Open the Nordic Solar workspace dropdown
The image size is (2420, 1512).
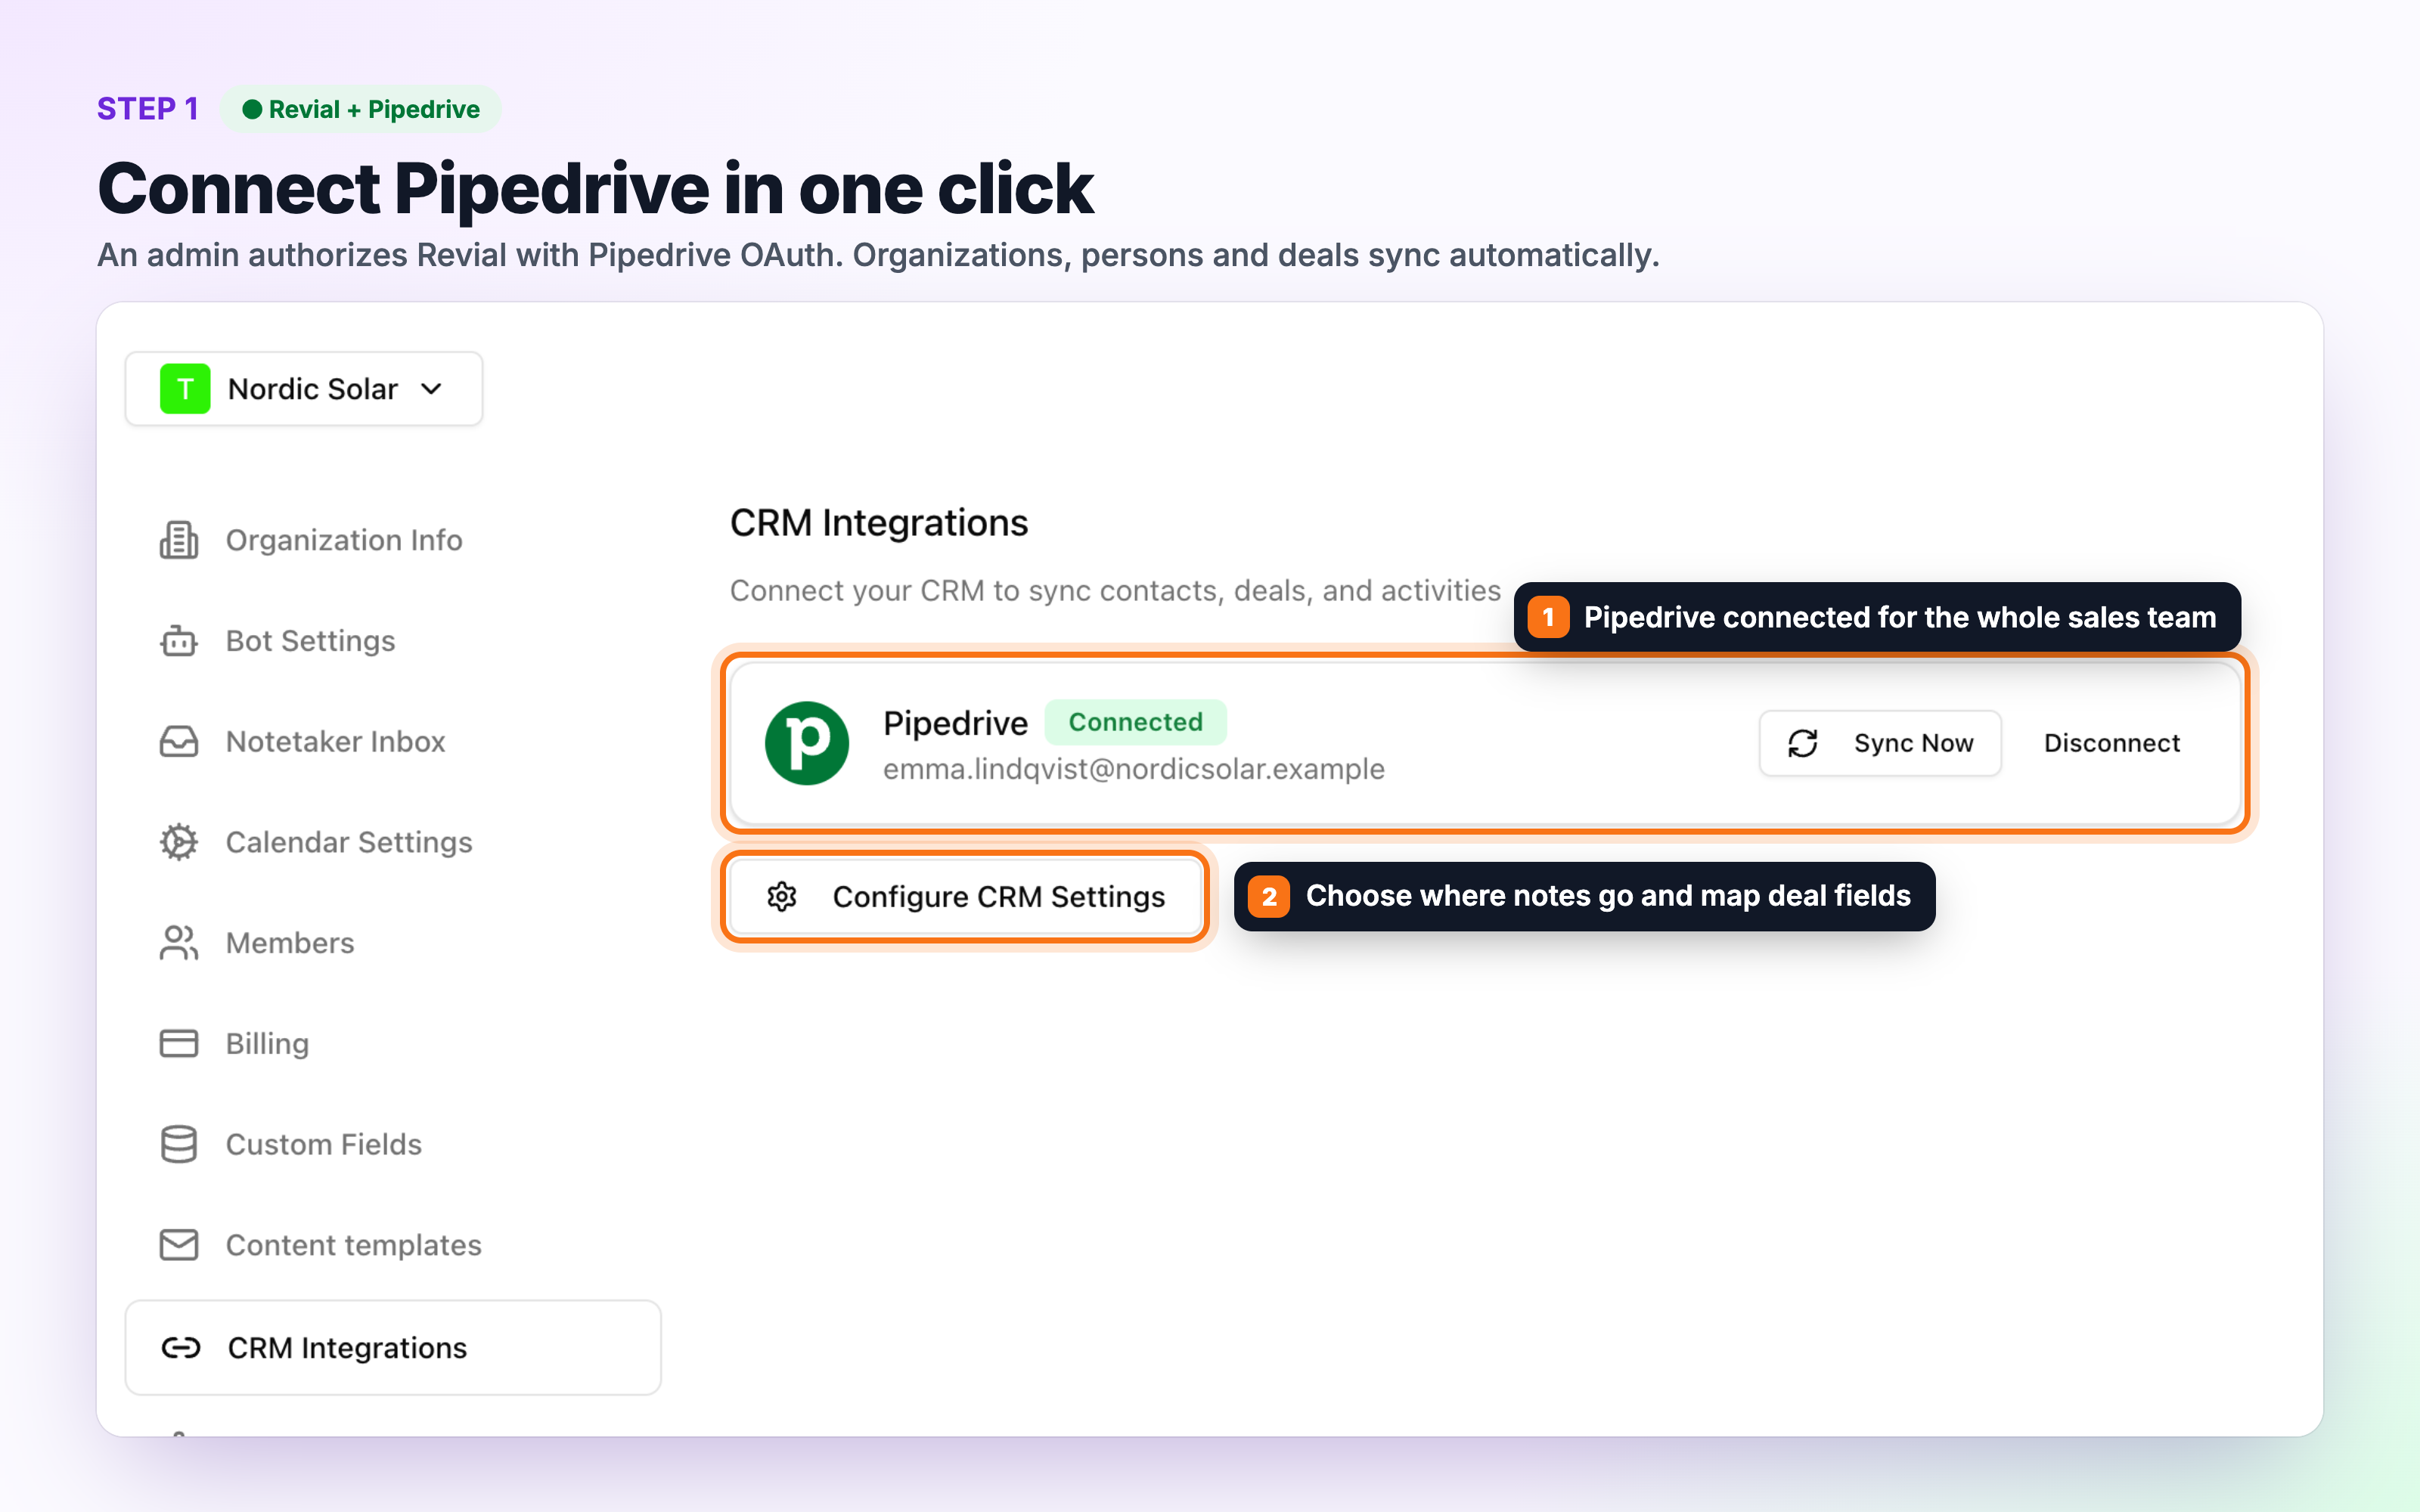click(303, 389)
